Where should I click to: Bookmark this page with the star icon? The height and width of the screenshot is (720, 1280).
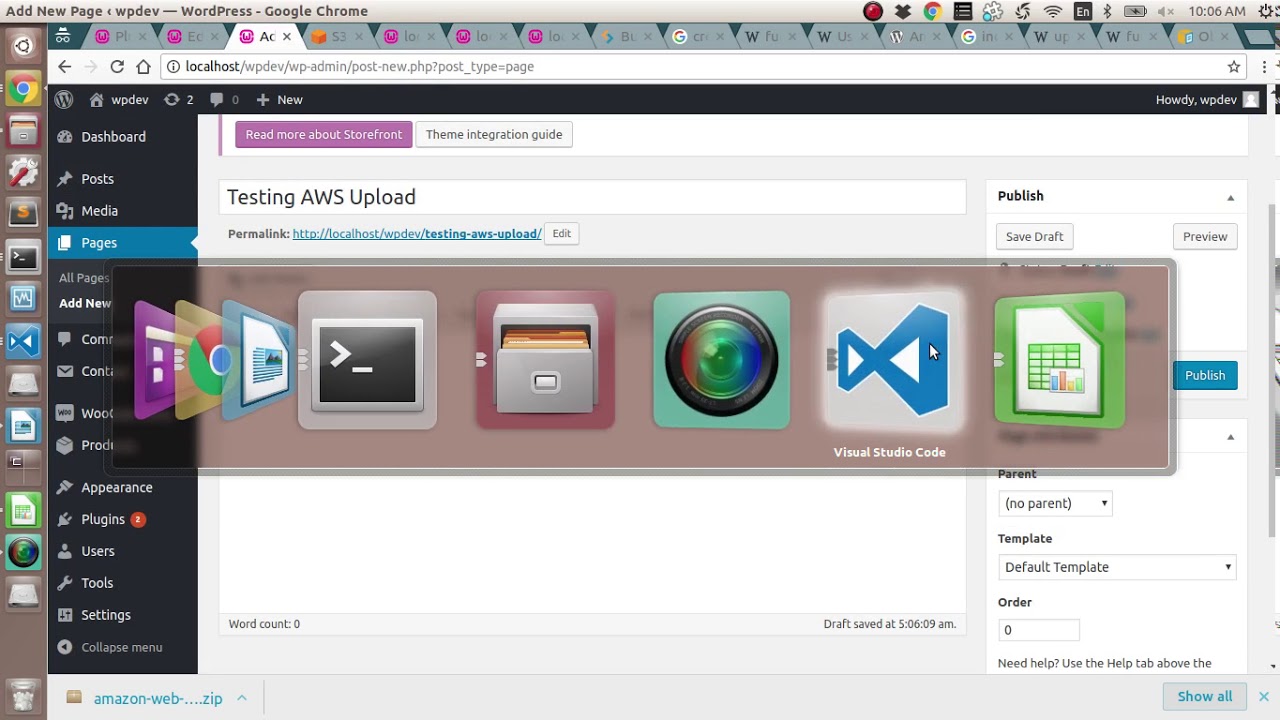1234,66
